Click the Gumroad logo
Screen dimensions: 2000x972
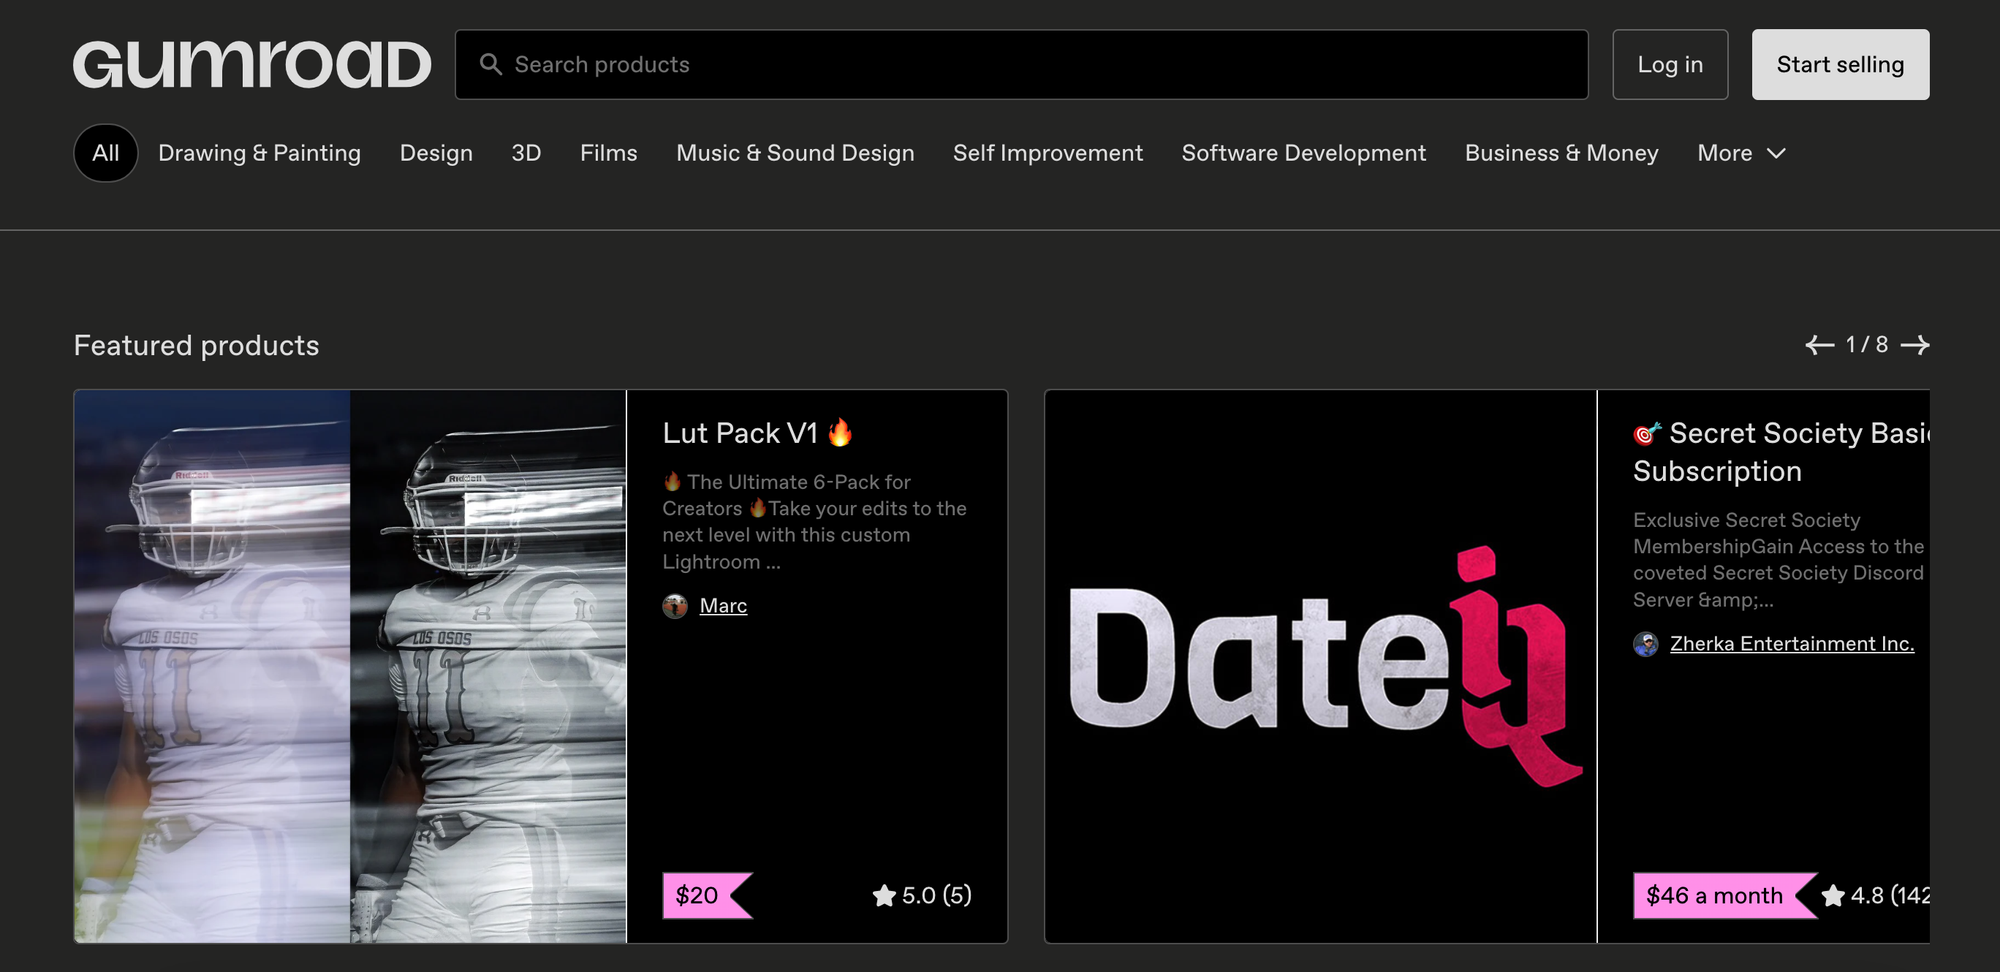click(x=252, y=64)
